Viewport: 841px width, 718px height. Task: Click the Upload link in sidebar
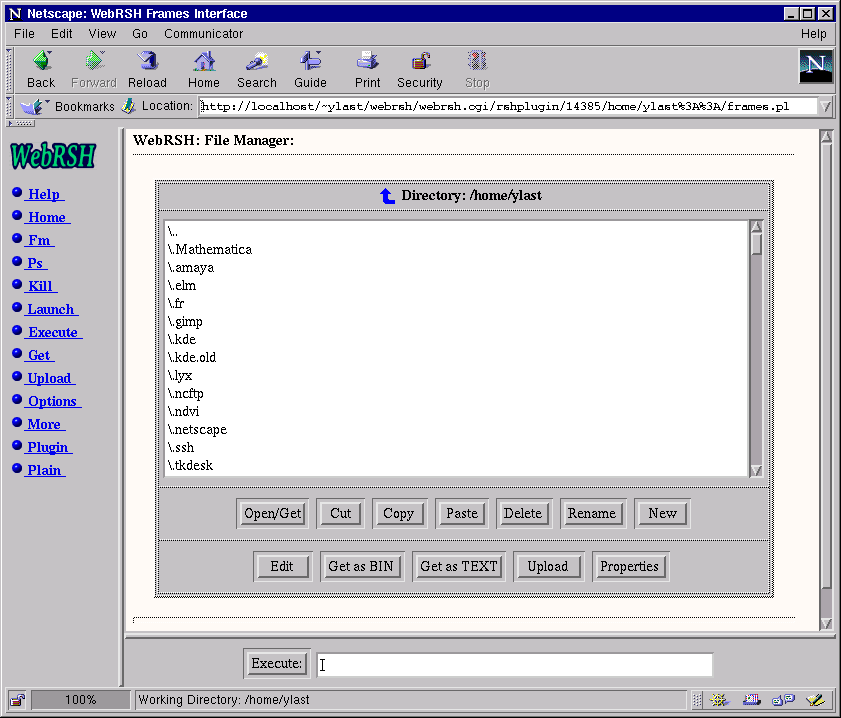[50, 379]
